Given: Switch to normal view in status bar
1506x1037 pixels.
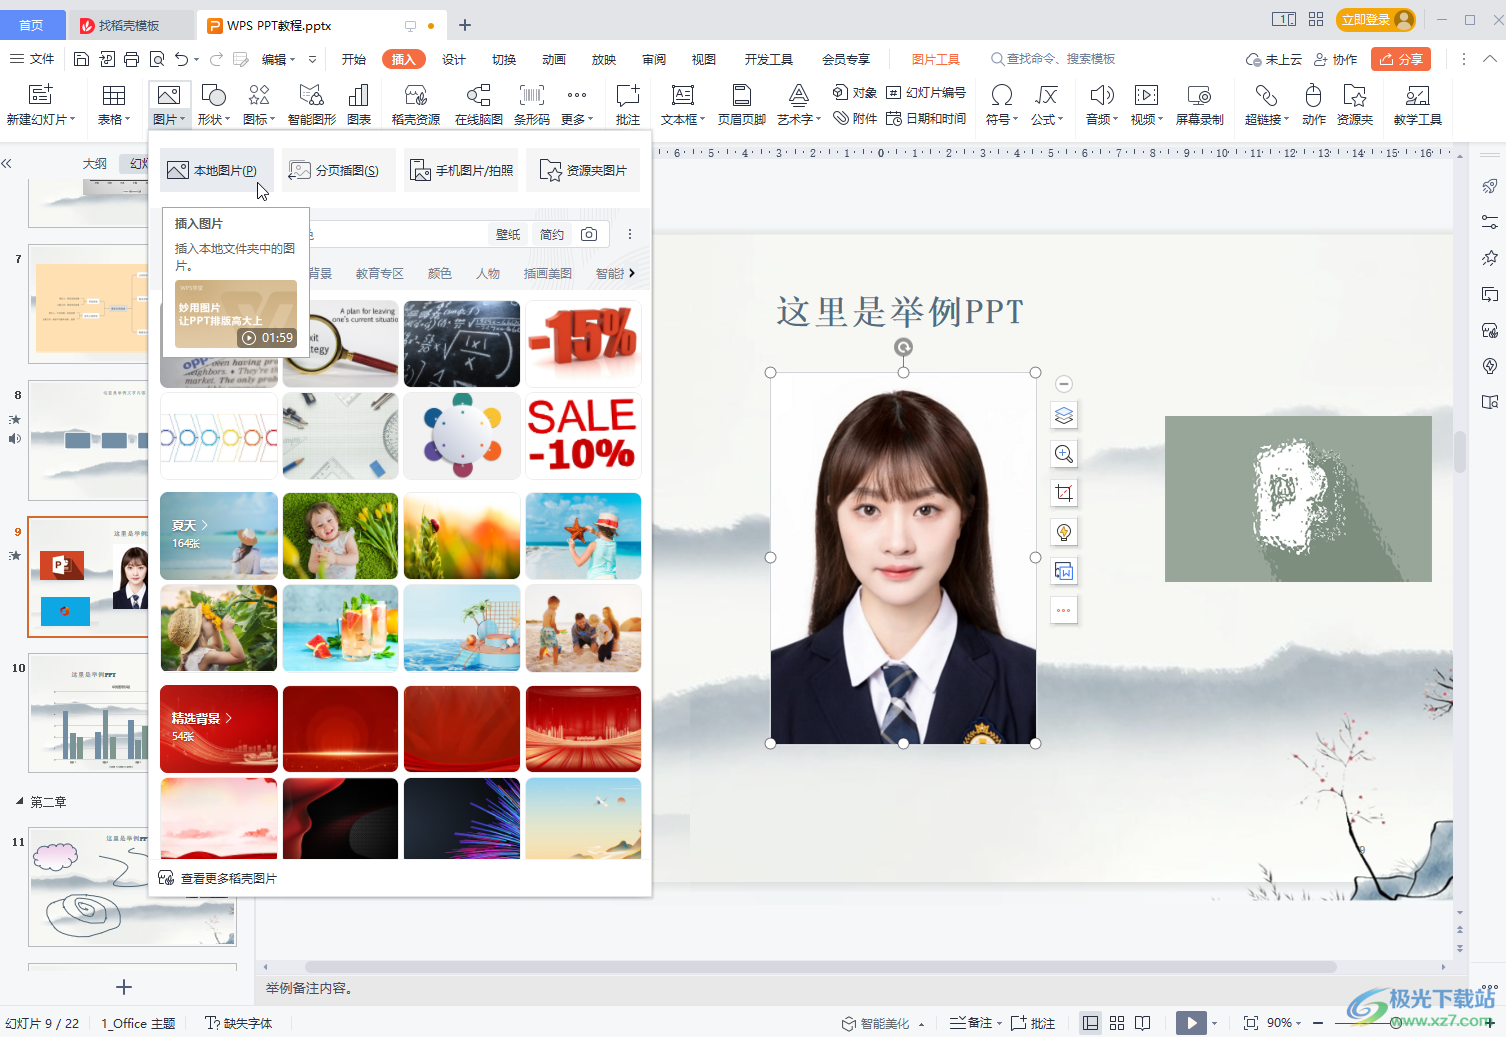Looking at the screenshot, I should [x=1091, y=1023].
